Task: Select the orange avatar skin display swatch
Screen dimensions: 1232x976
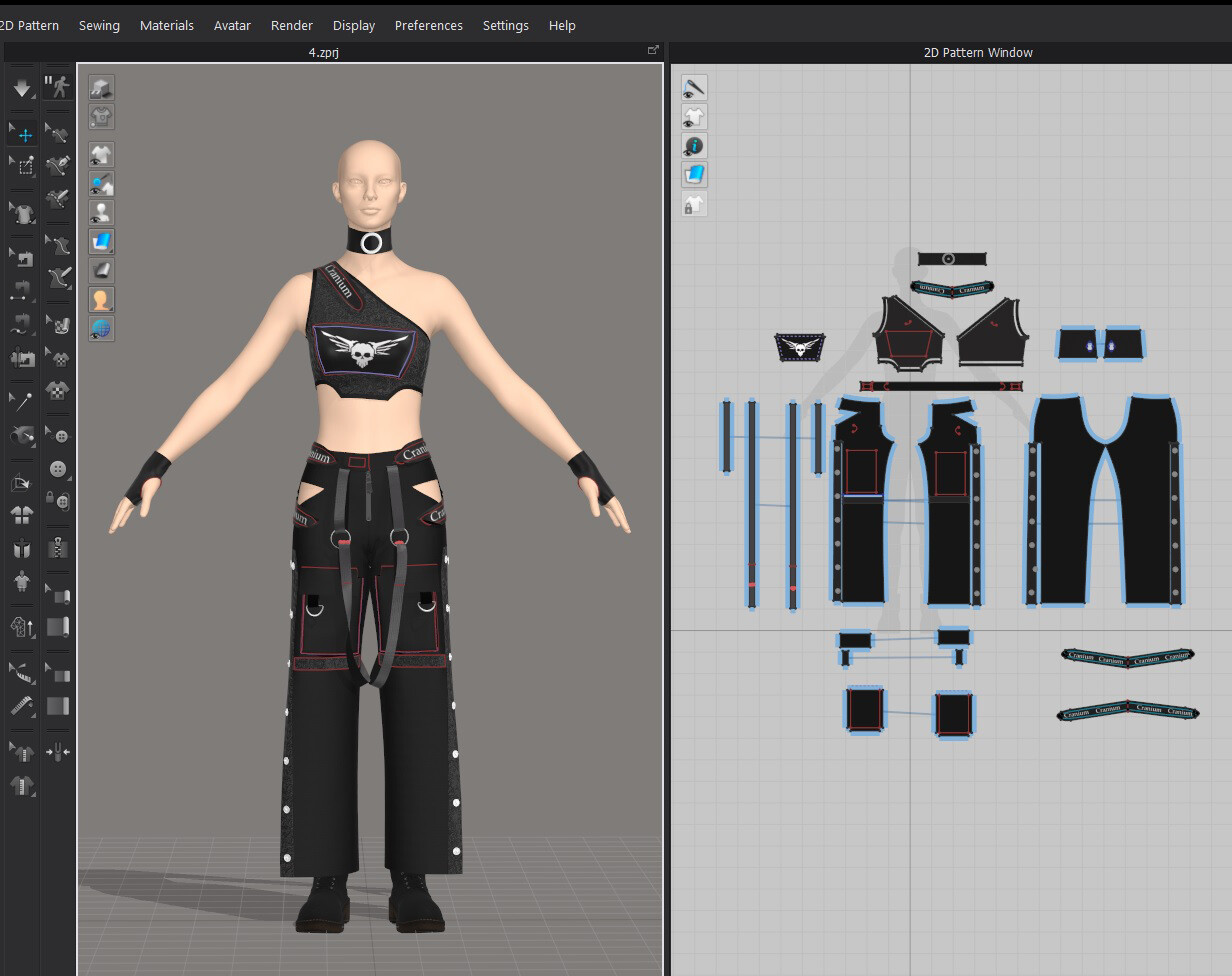Action: click(101, 299)
